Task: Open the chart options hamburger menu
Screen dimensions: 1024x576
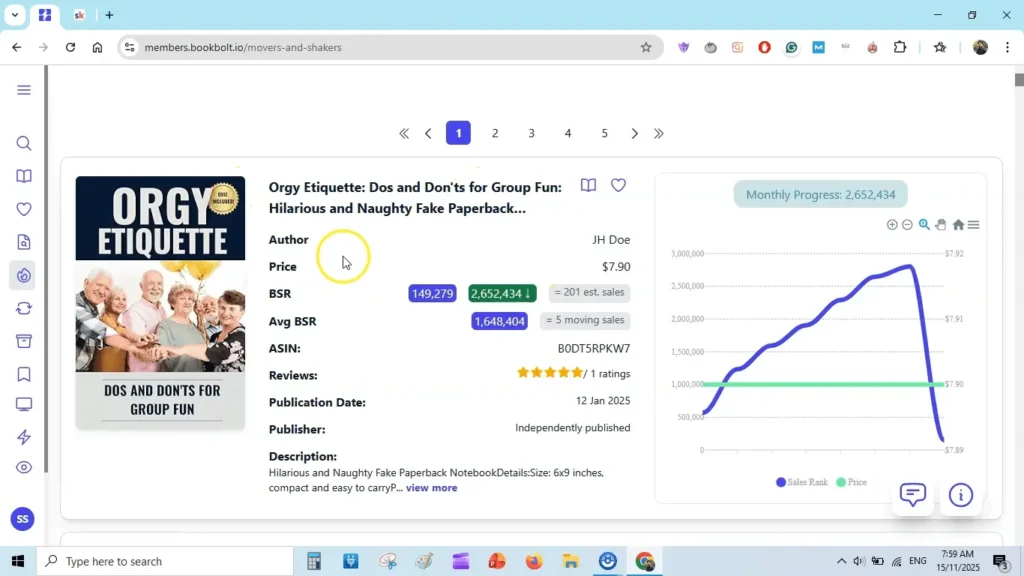Action: tap(971, 224)
